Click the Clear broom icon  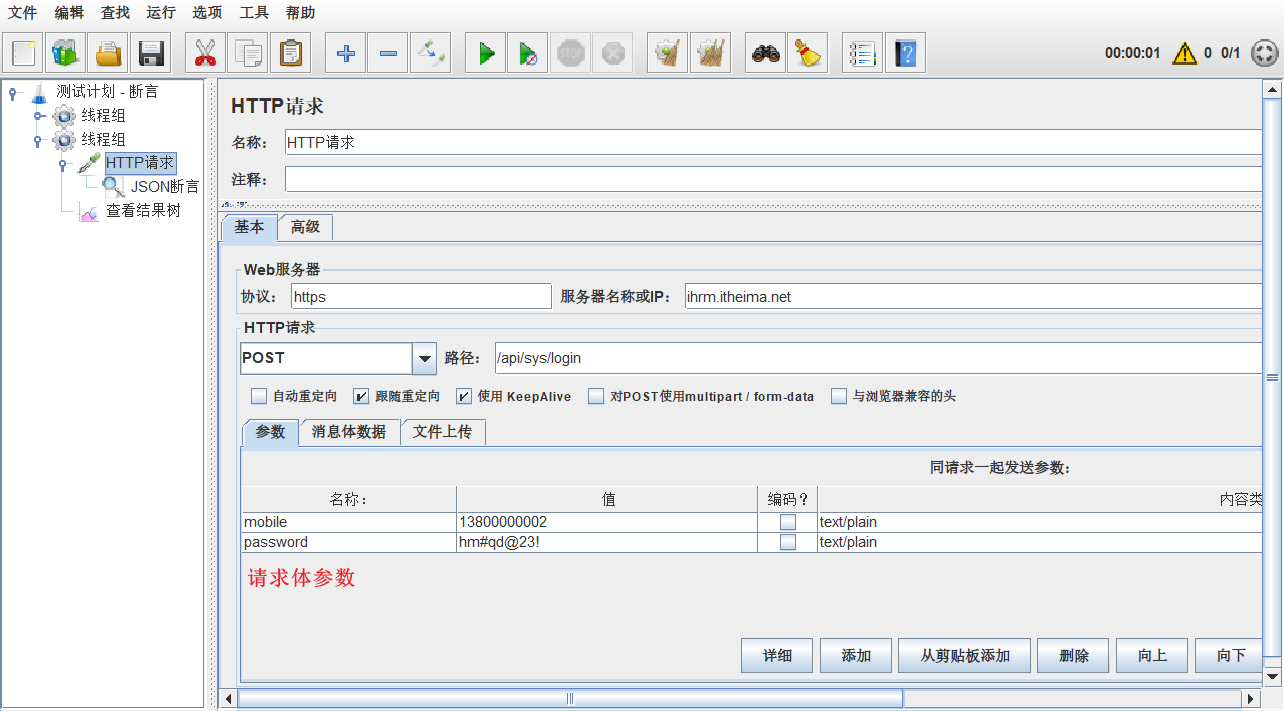click(667, 52)
